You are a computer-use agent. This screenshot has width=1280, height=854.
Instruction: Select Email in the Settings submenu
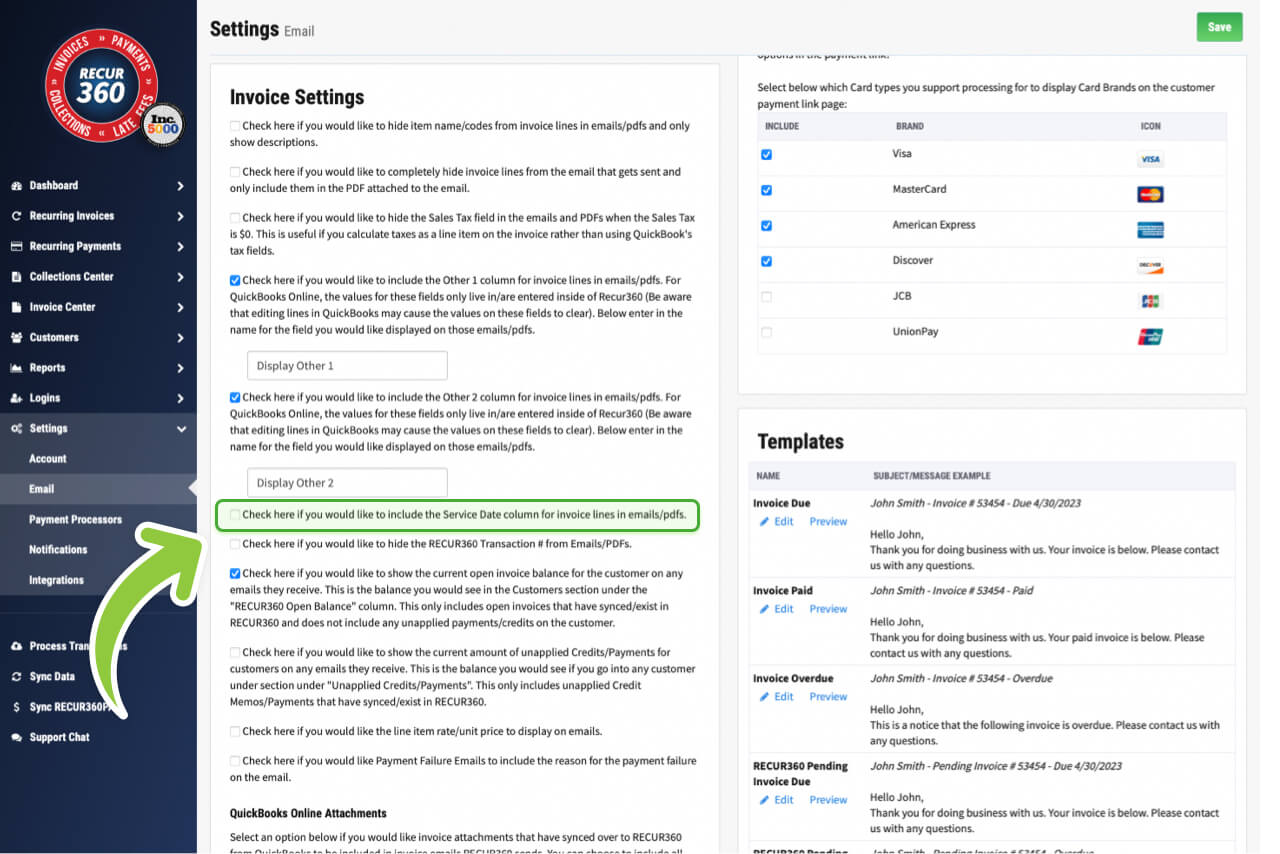click(41, 489)
